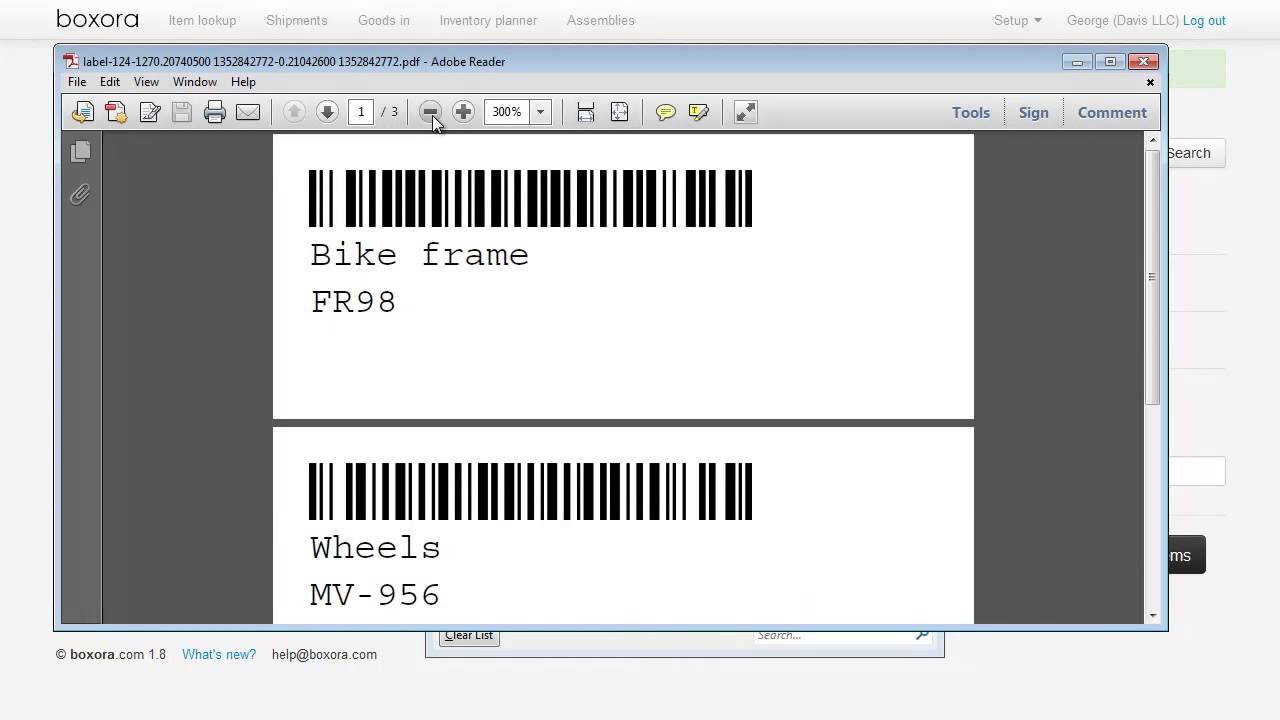The image size is (1280, 720).
Task: Select the Highlight text tool icon
Action: [x=699, y=112]
